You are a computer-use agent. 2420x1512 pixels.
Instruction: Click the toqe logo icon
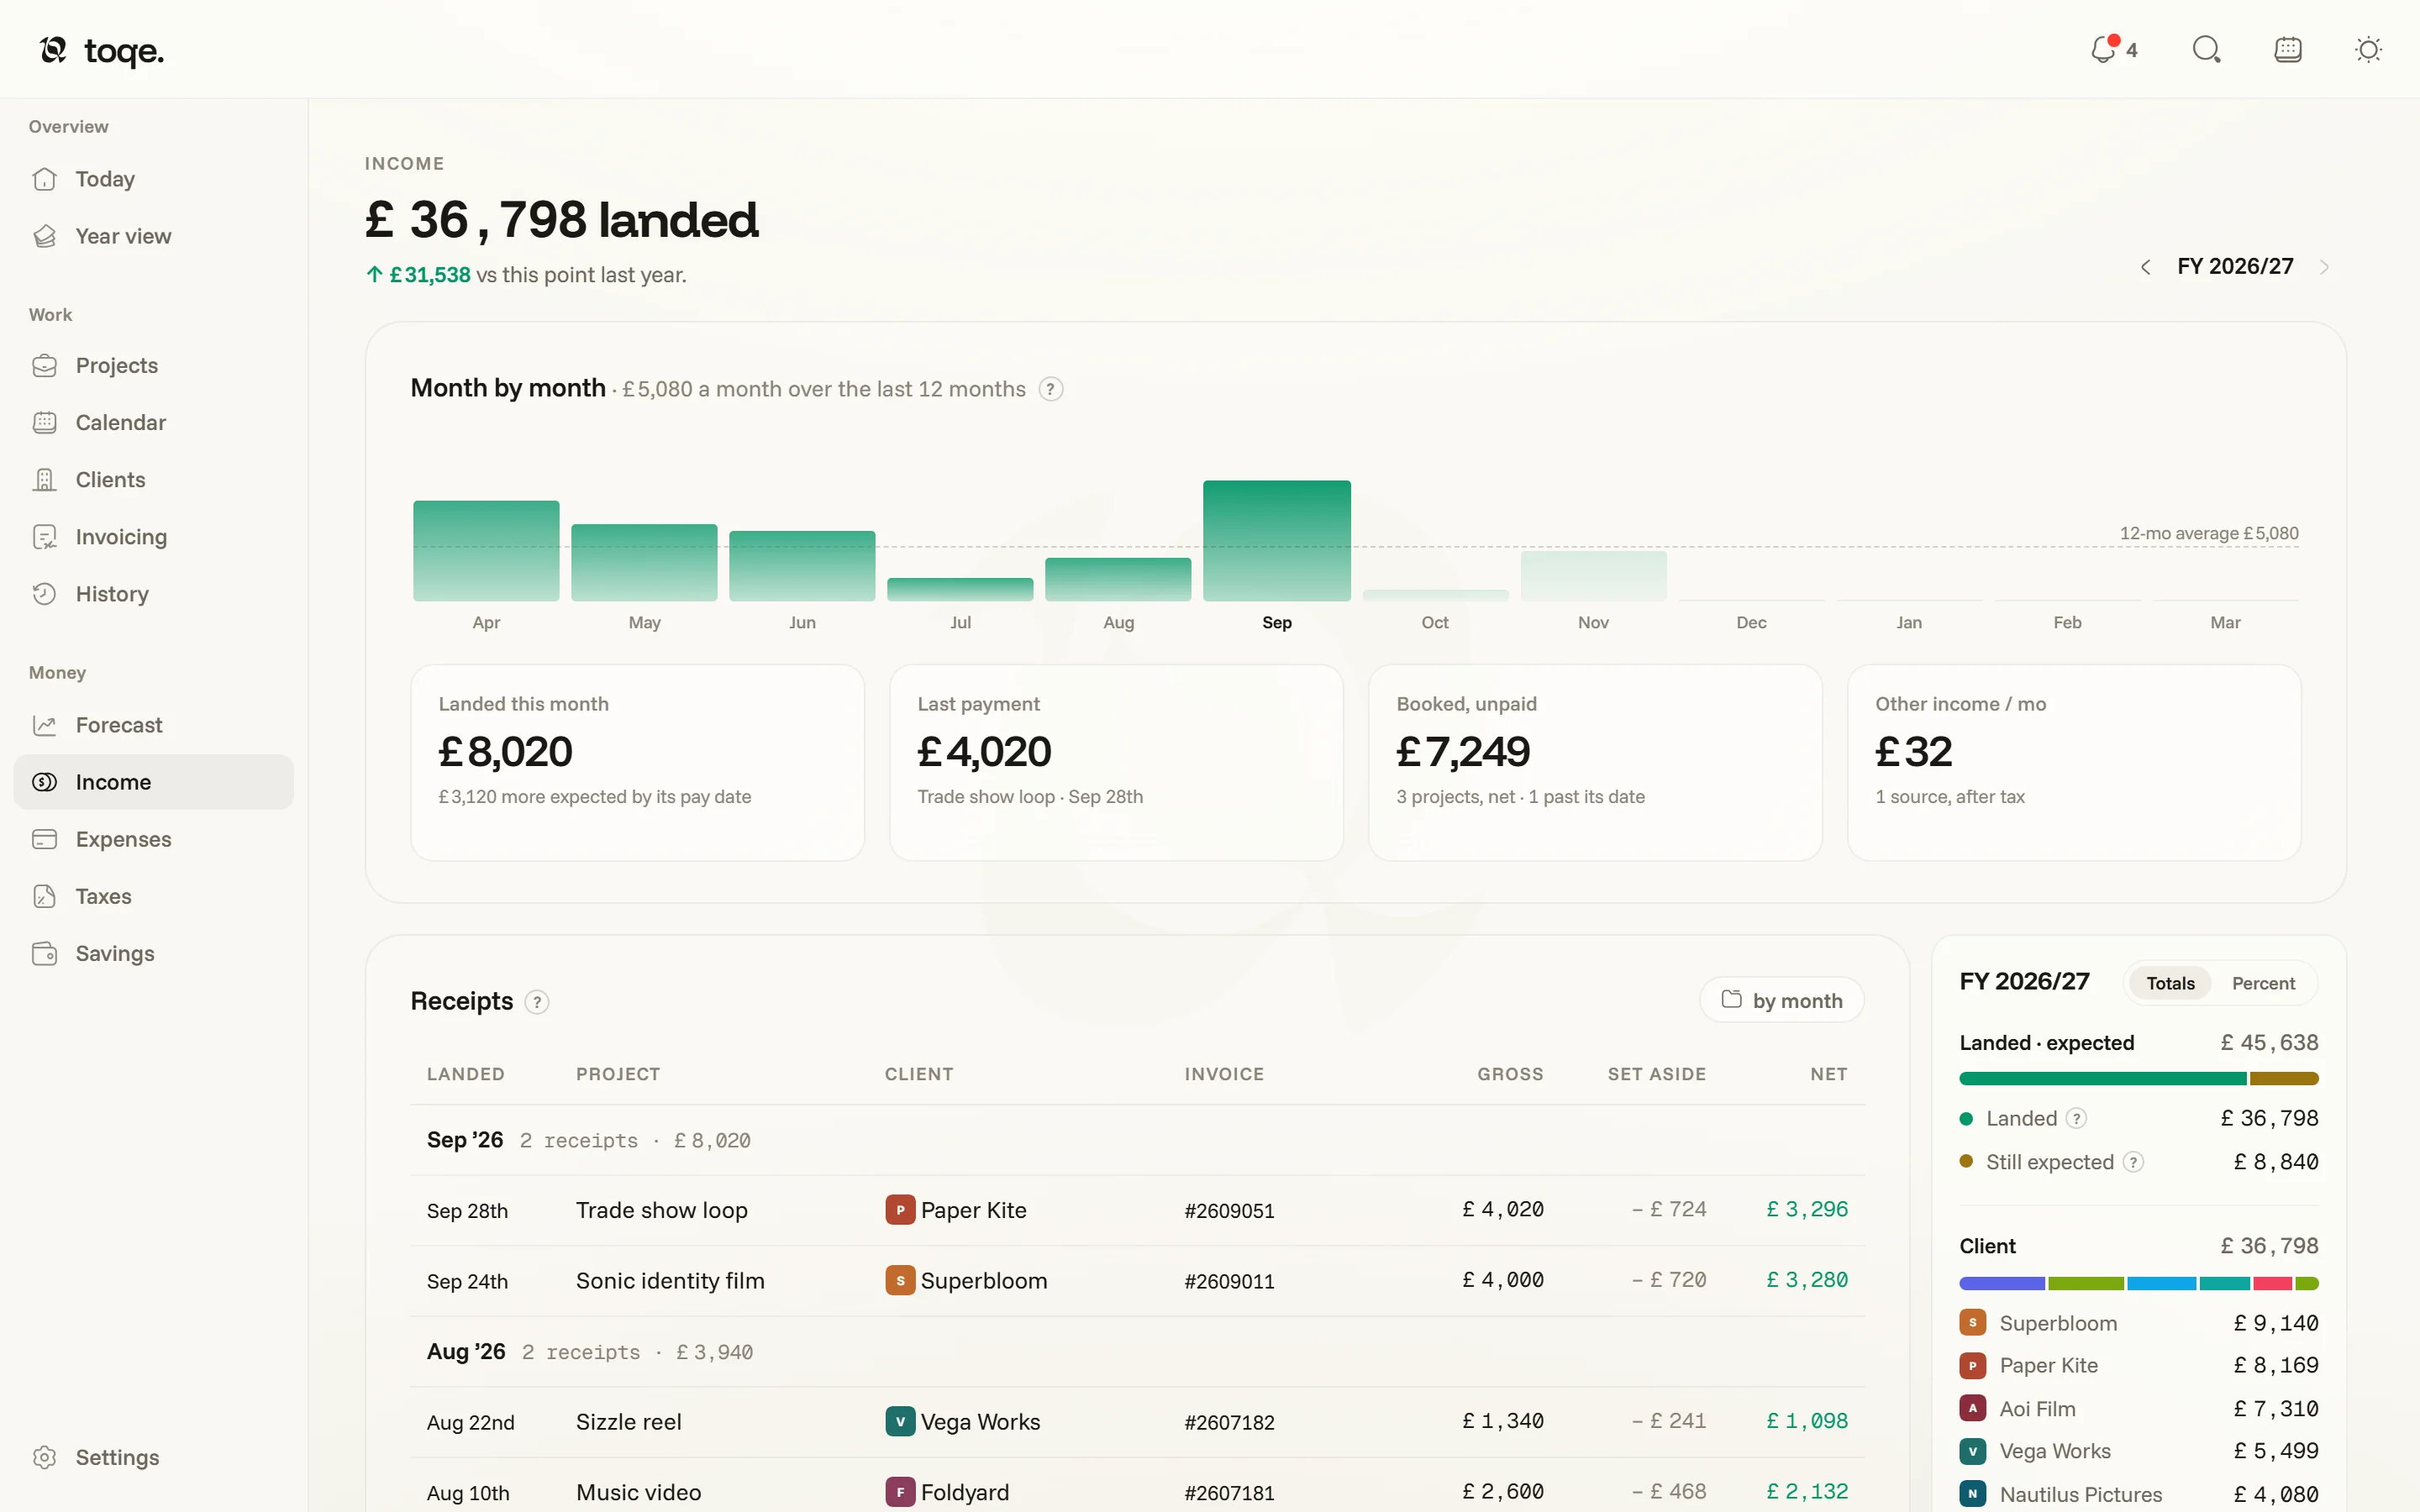[x=53, y=49]
